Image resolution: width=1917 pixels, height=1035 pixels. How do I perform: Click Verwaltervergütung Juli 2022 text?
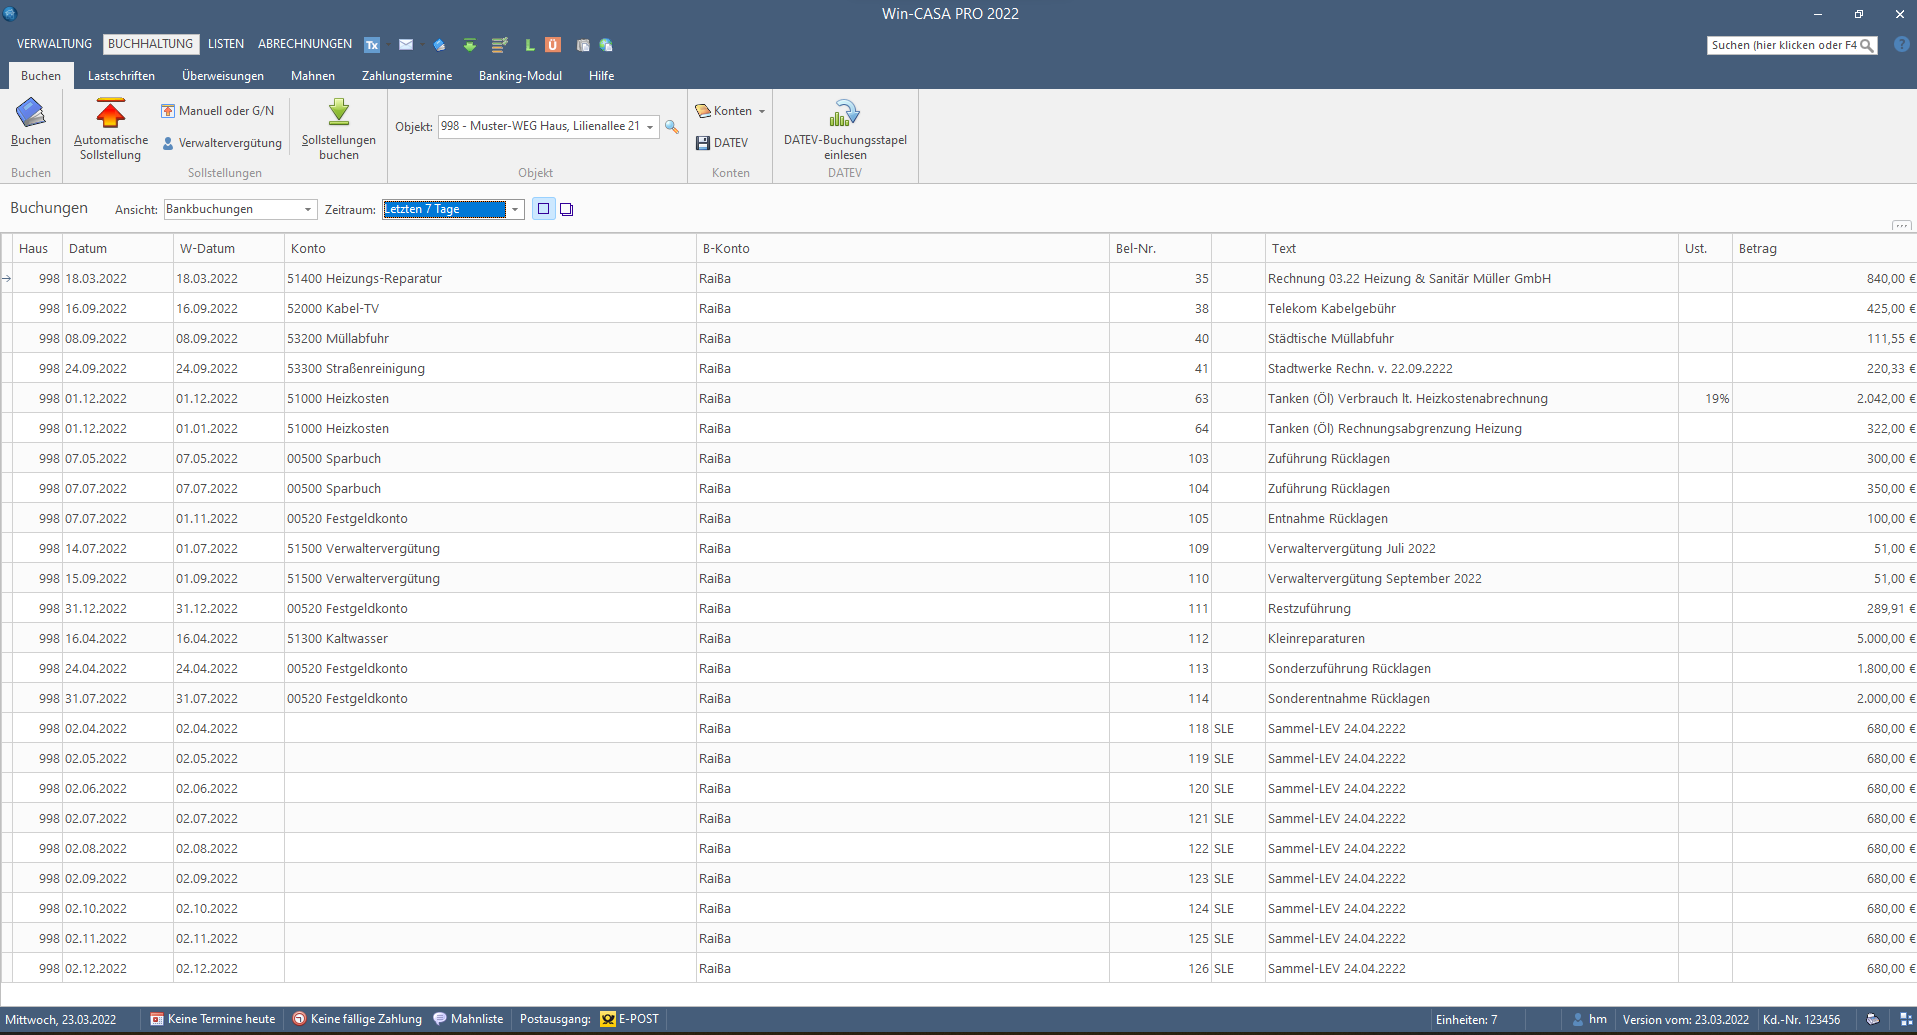click(x=1351, y=548)
